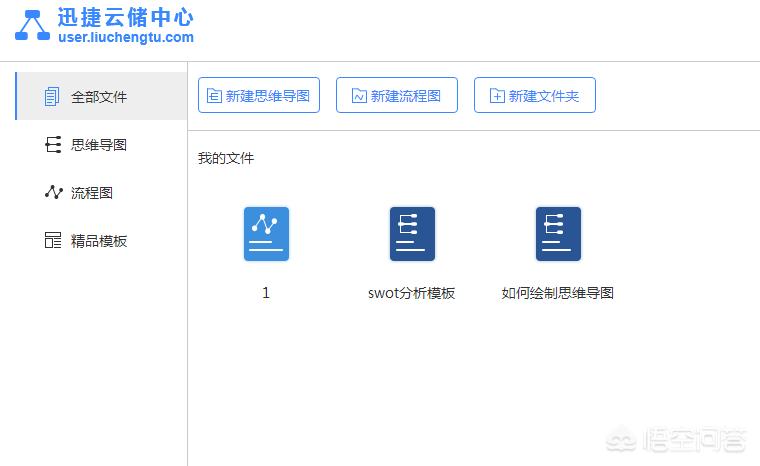Select the 全部文件 sidebar item

(101, 96)
